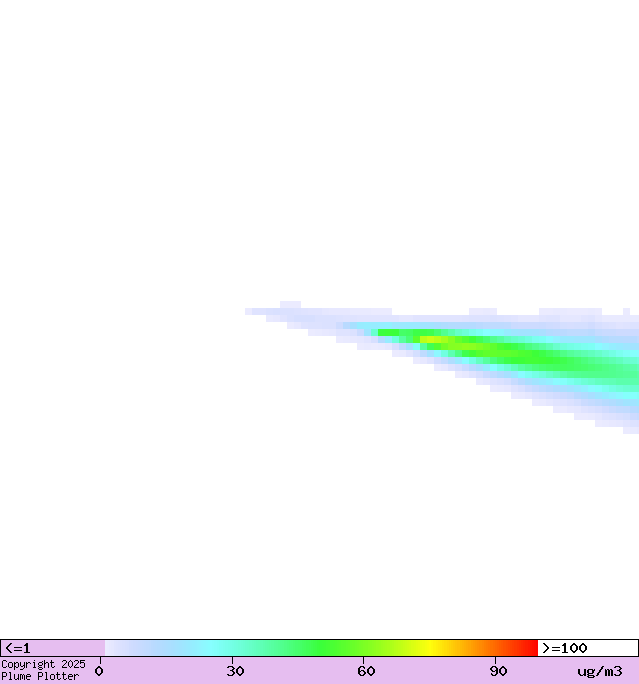The width and height of the screenshot is (639, 684).
Task: Click the leftmost blue tip of the plume
Action: pyautogui.click(x=250, y=311)
